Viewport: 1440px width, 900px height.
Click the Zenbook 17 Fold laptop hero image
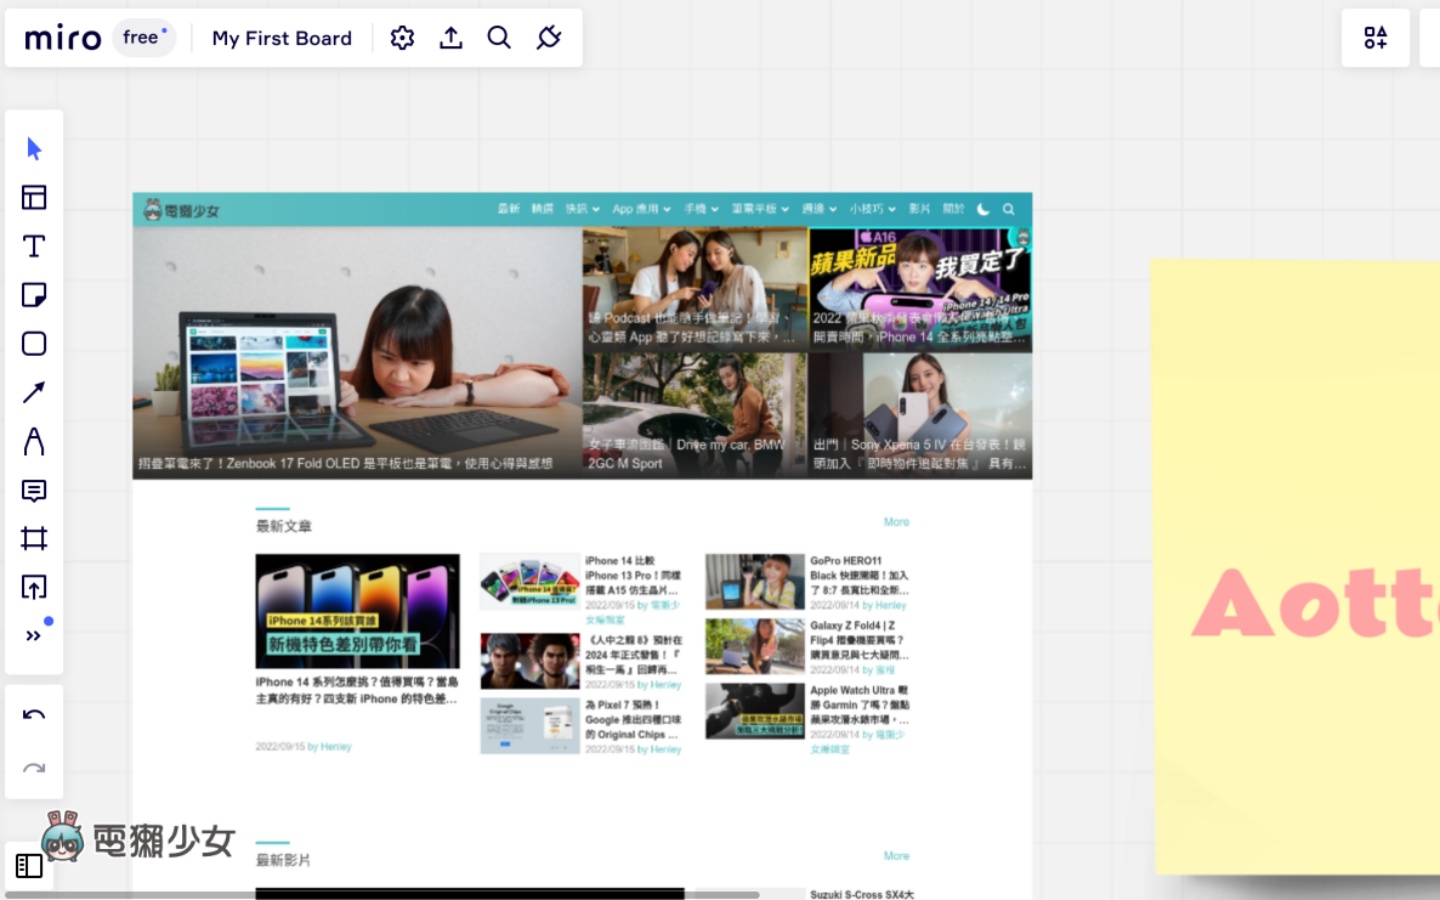[357, 352]
